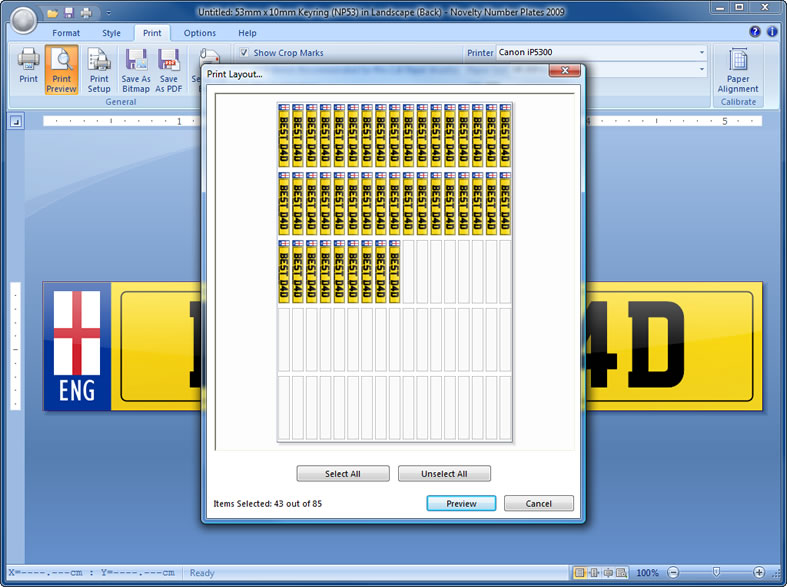
Task: Click the England flag ENG badge on plate
Action: pyautogui.click(x=77, y=347)
